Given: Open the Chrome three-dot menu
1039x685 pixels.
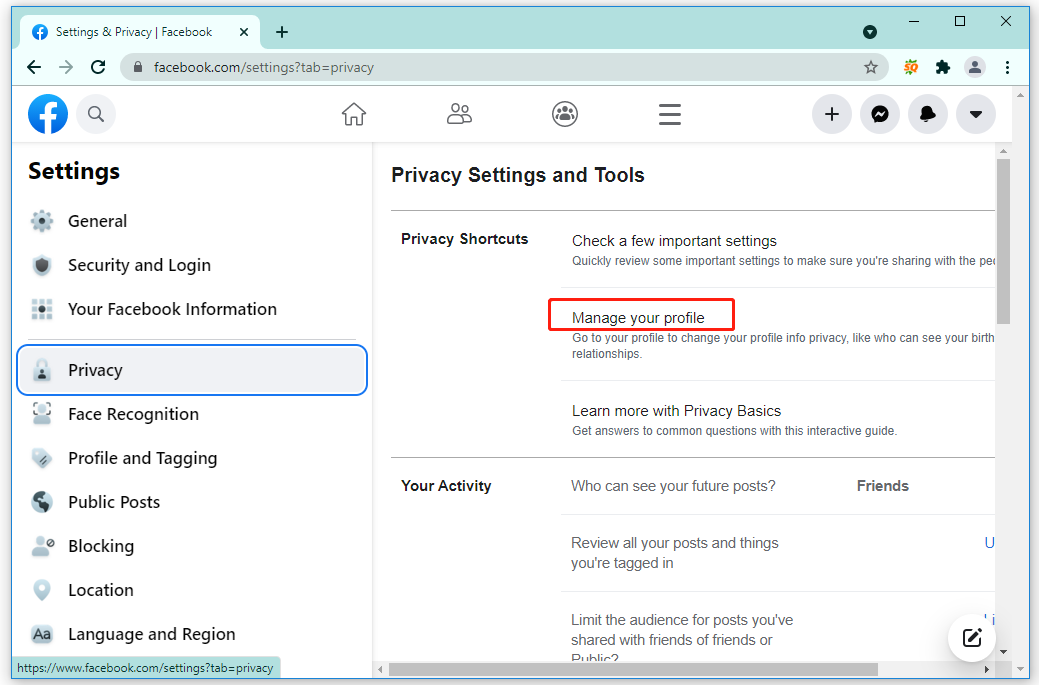Looking at the screenshot, I should 1007,67.
